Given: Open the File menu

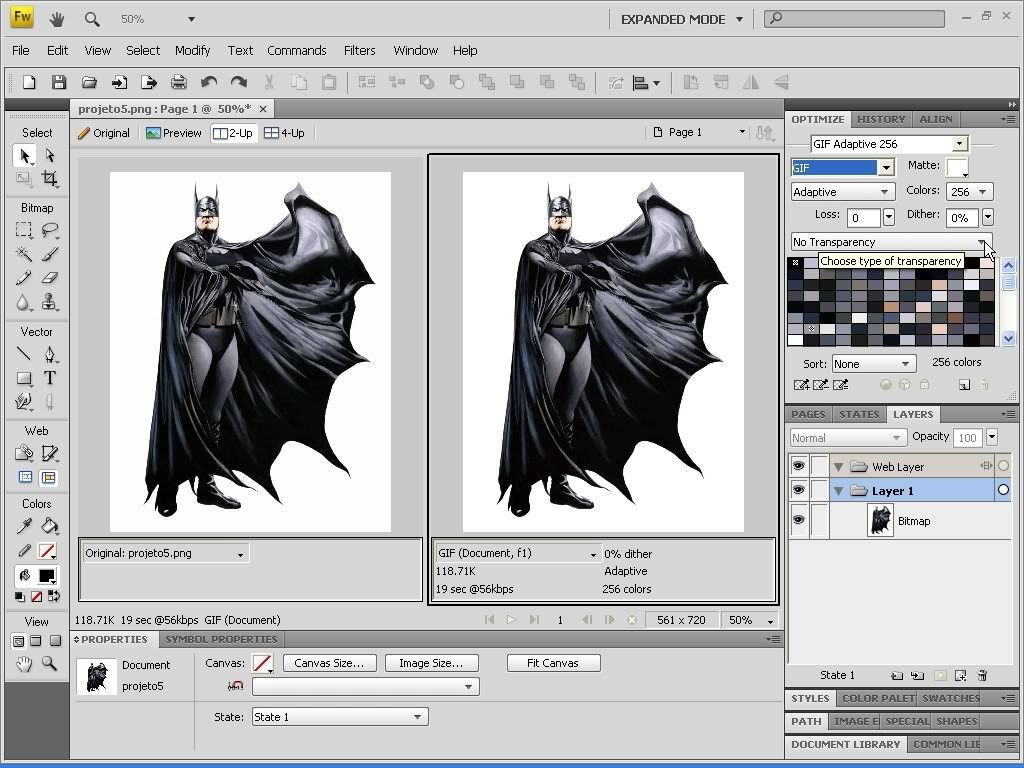Looking at the screenshot, I should pos(20,50).
